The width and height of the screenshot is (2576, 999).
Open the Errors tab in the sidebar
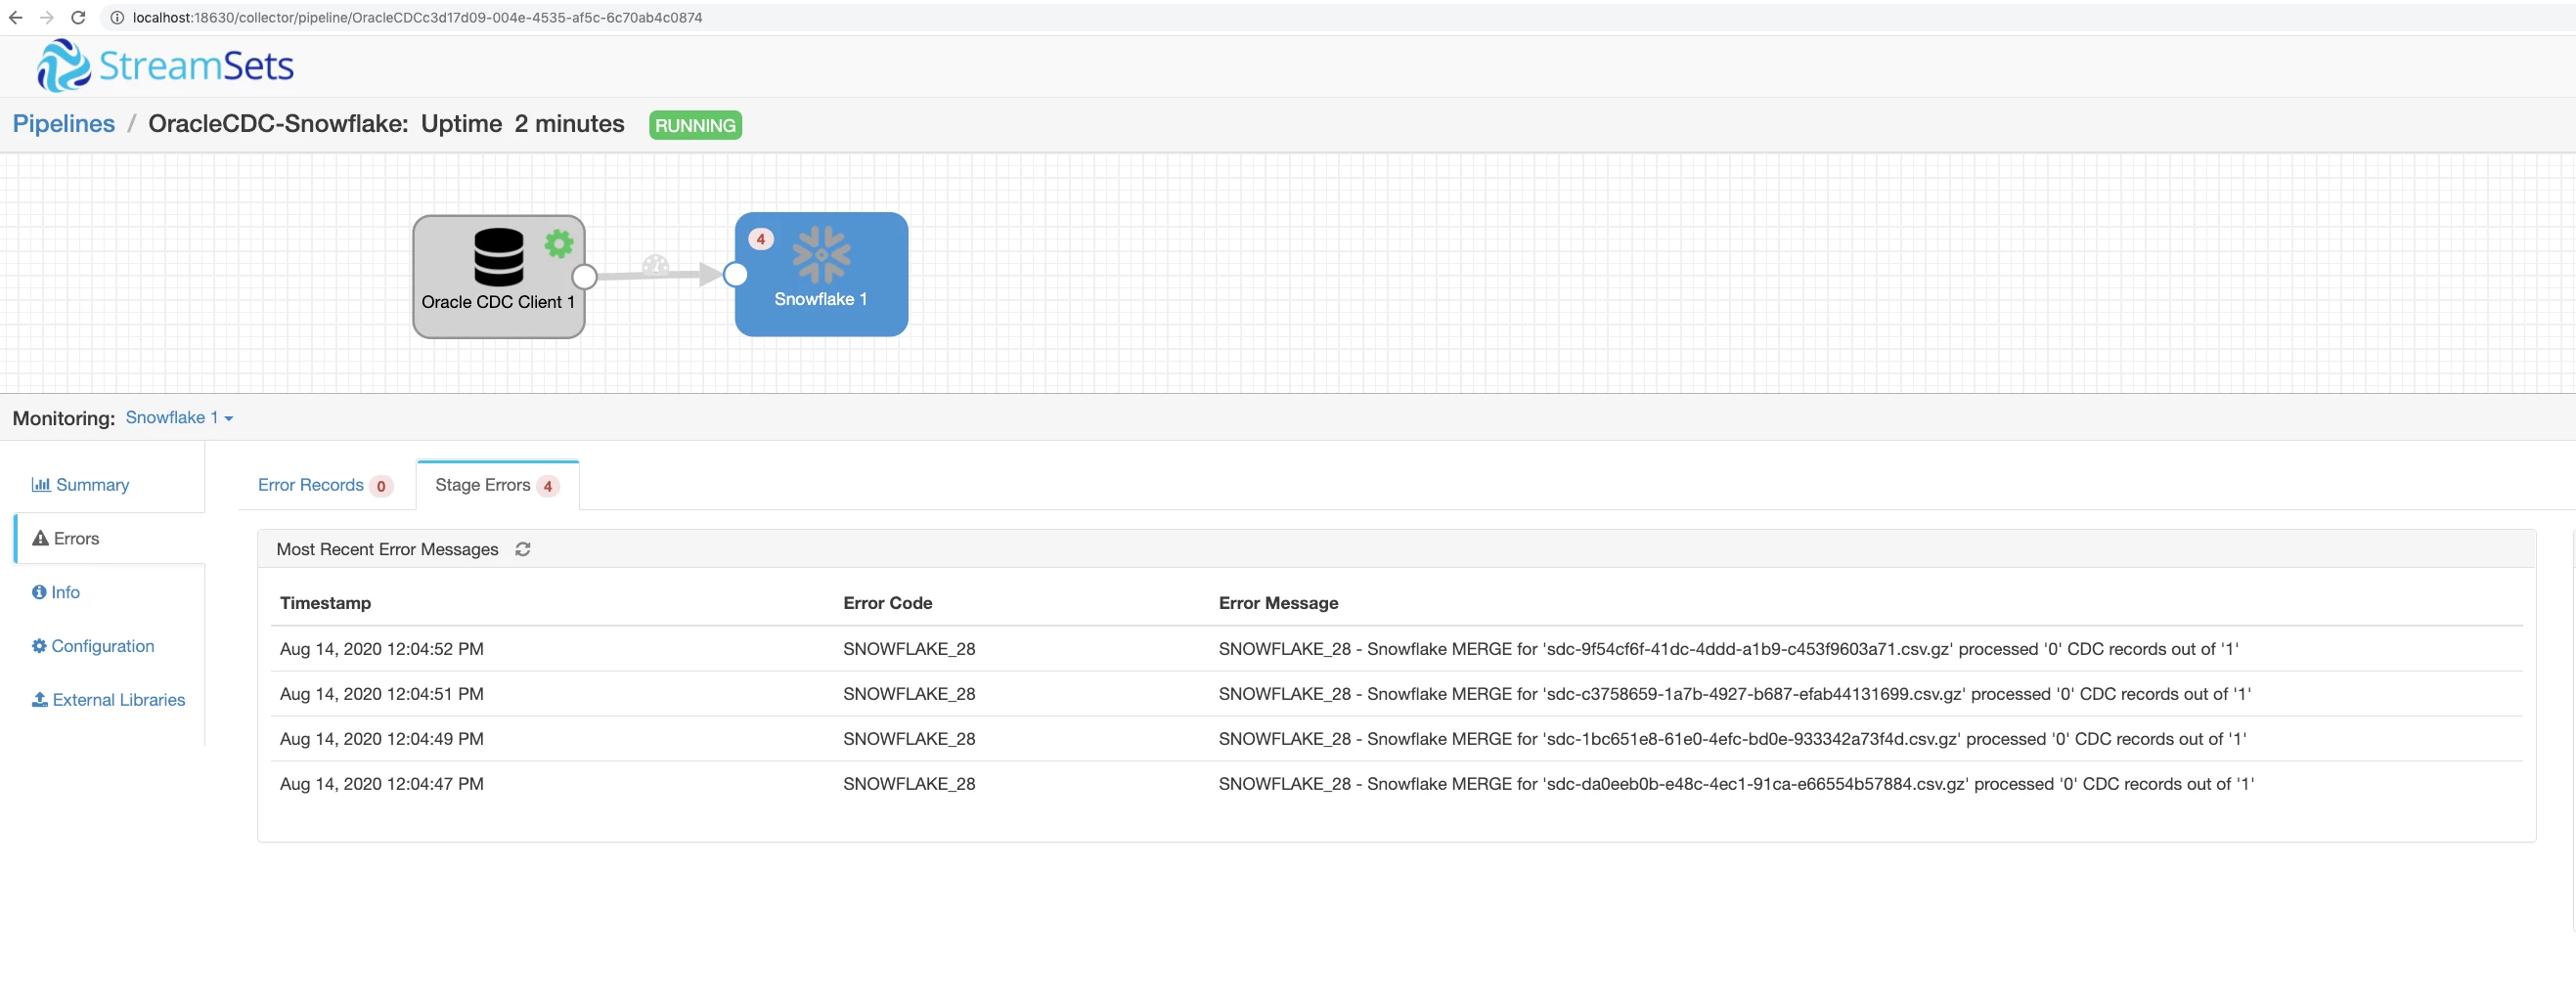(x=66, y=538)
